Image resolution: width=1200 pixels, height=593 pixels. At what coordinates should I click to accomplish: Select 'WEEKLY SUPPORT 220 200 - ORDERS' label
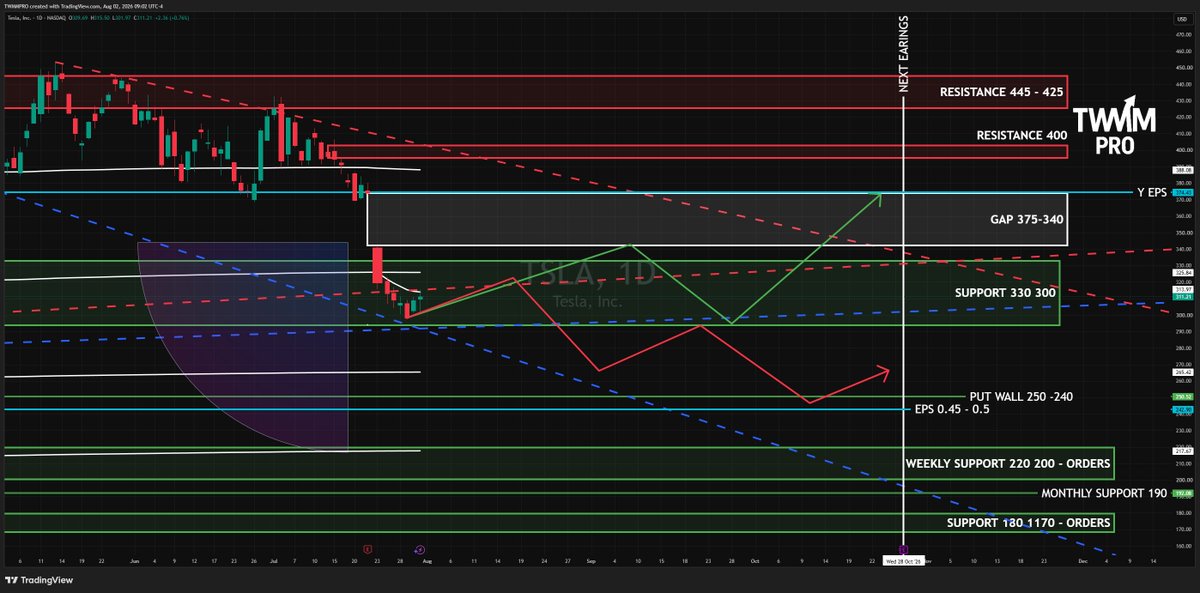[x=1007, y=464]
